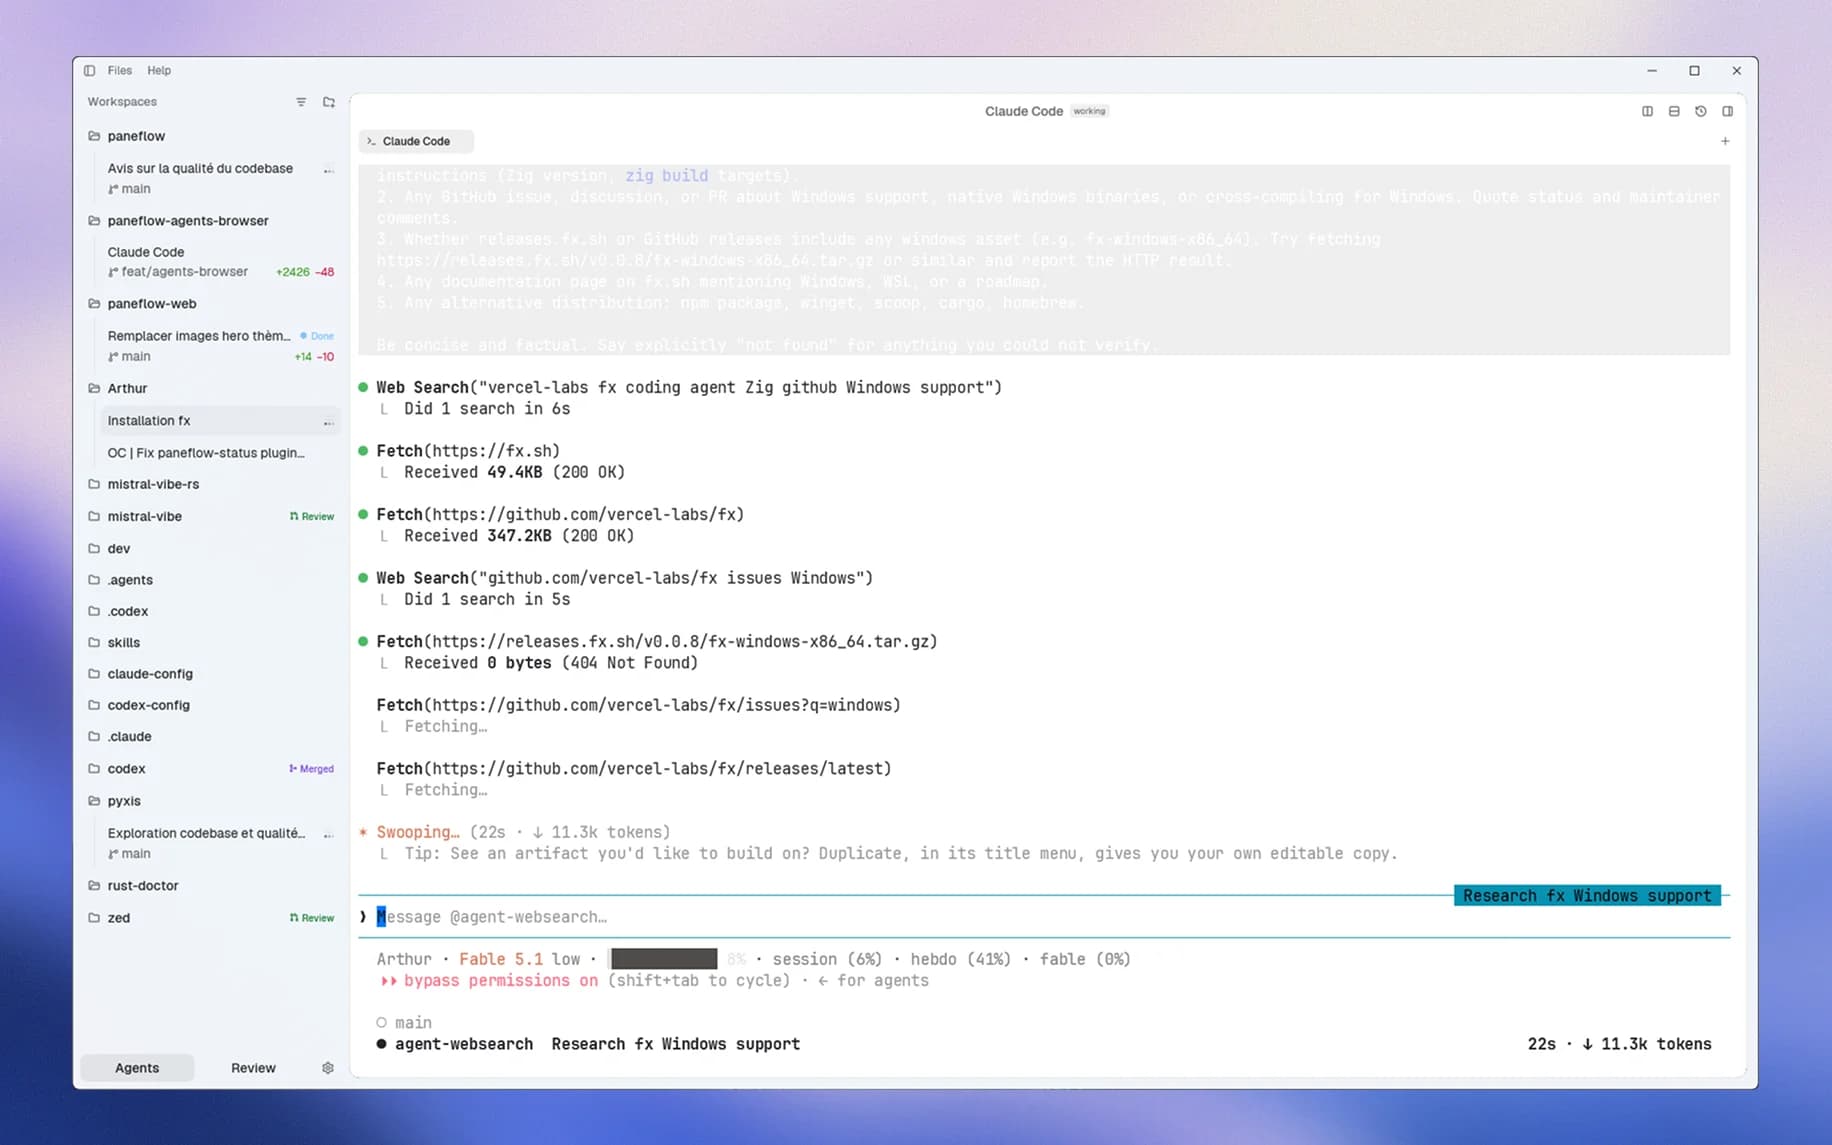The width and height of the screenshot is (1832, 1145).
Task: Collapse the pyxis workspace folder
Action: pos(94,801)
